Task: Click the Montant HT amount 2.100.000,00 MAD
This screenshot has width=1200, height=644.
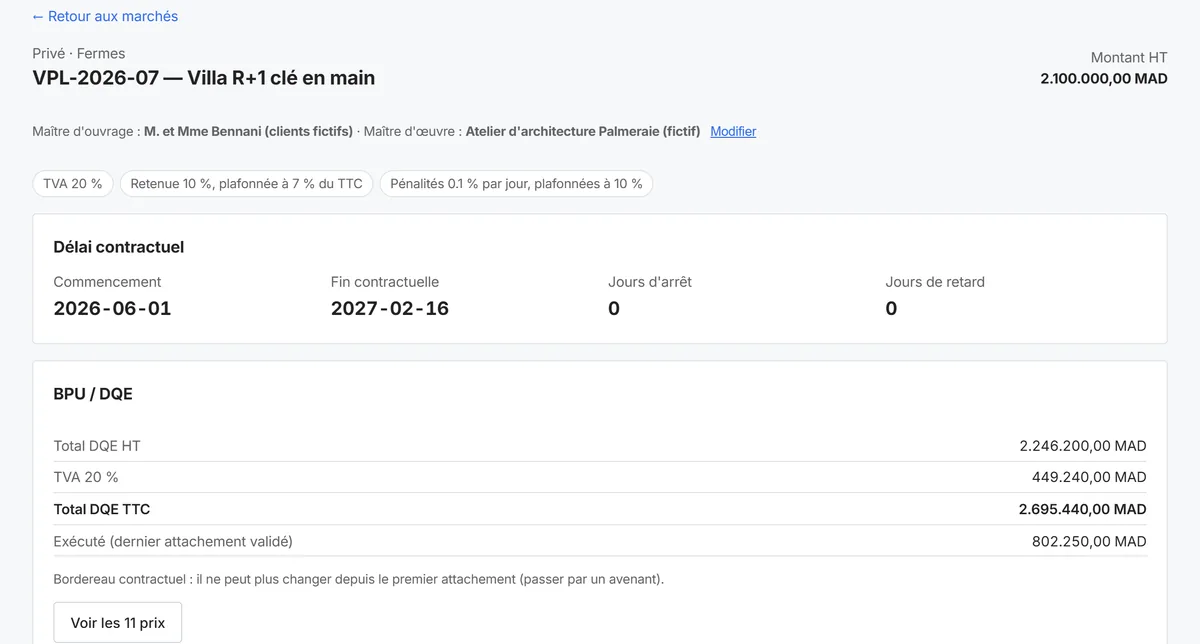Action: (x=1104, y=78)
